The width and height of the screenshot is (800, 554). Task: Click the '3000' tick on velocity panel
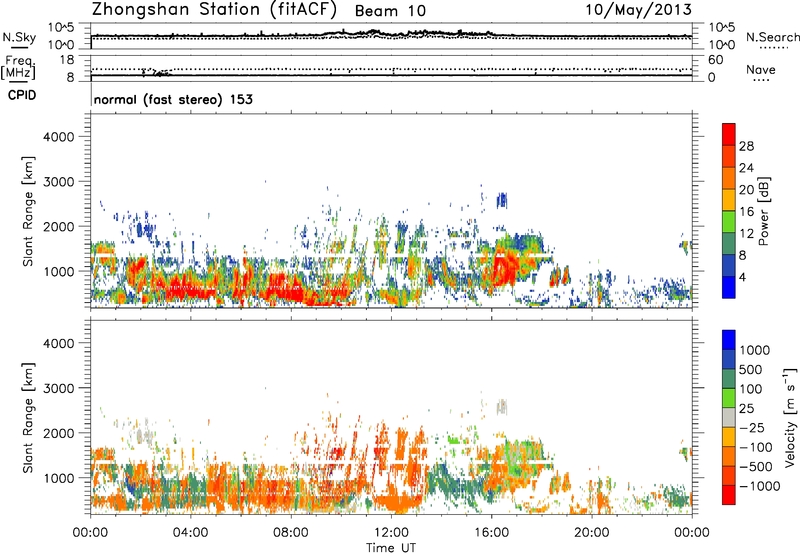[x=58, y=388]
